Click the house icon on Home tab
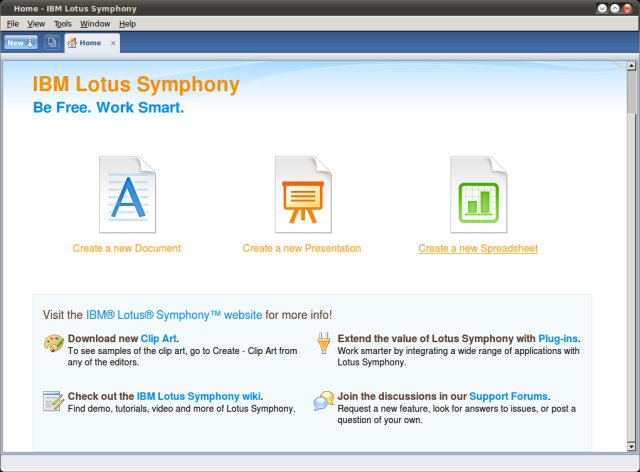The height and width of the screenshot is (472, 640). [72, 42]
